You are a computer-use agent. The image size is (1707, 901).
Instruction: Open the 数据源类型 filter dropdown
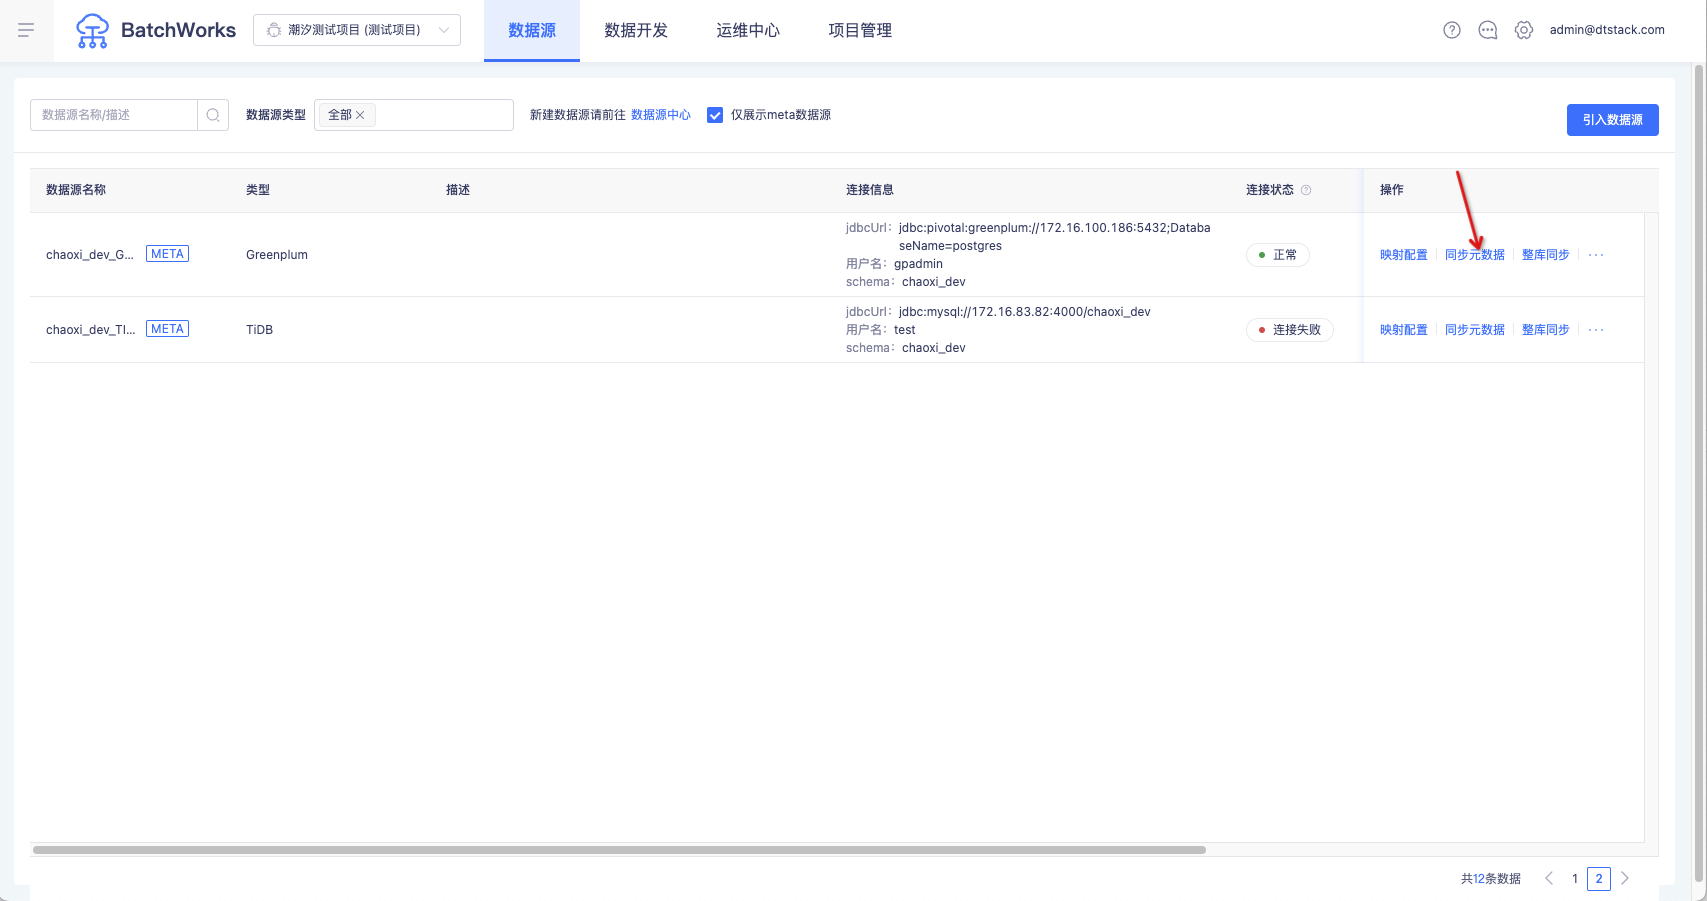414,115
